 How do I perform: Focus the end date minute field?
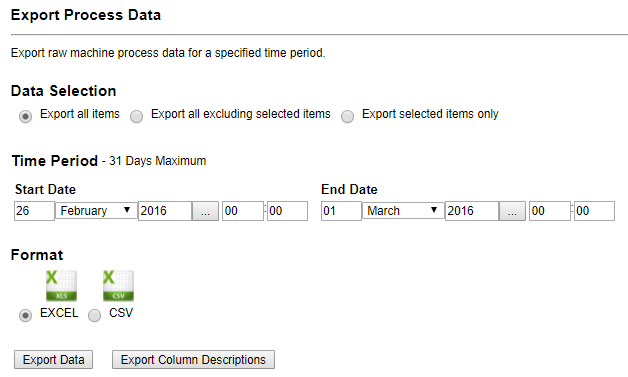tap(594, 211)
